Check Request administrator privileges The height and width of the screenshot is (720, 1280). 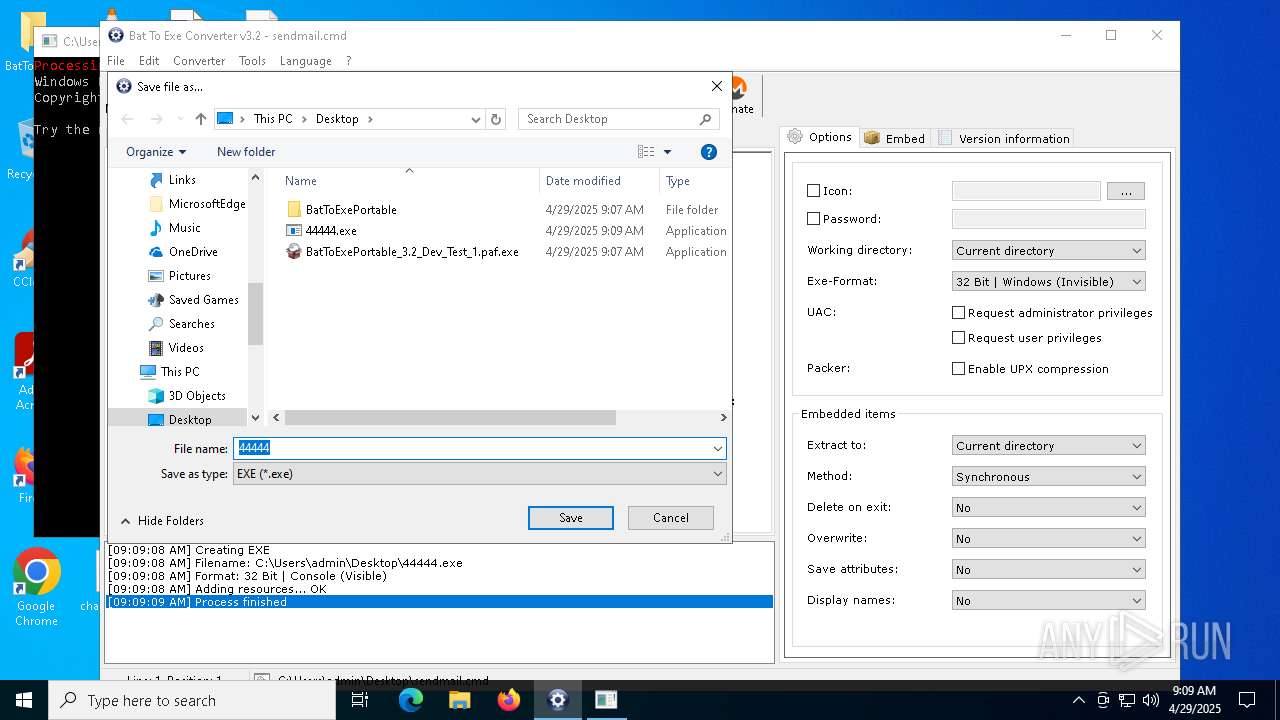(958, 313)
